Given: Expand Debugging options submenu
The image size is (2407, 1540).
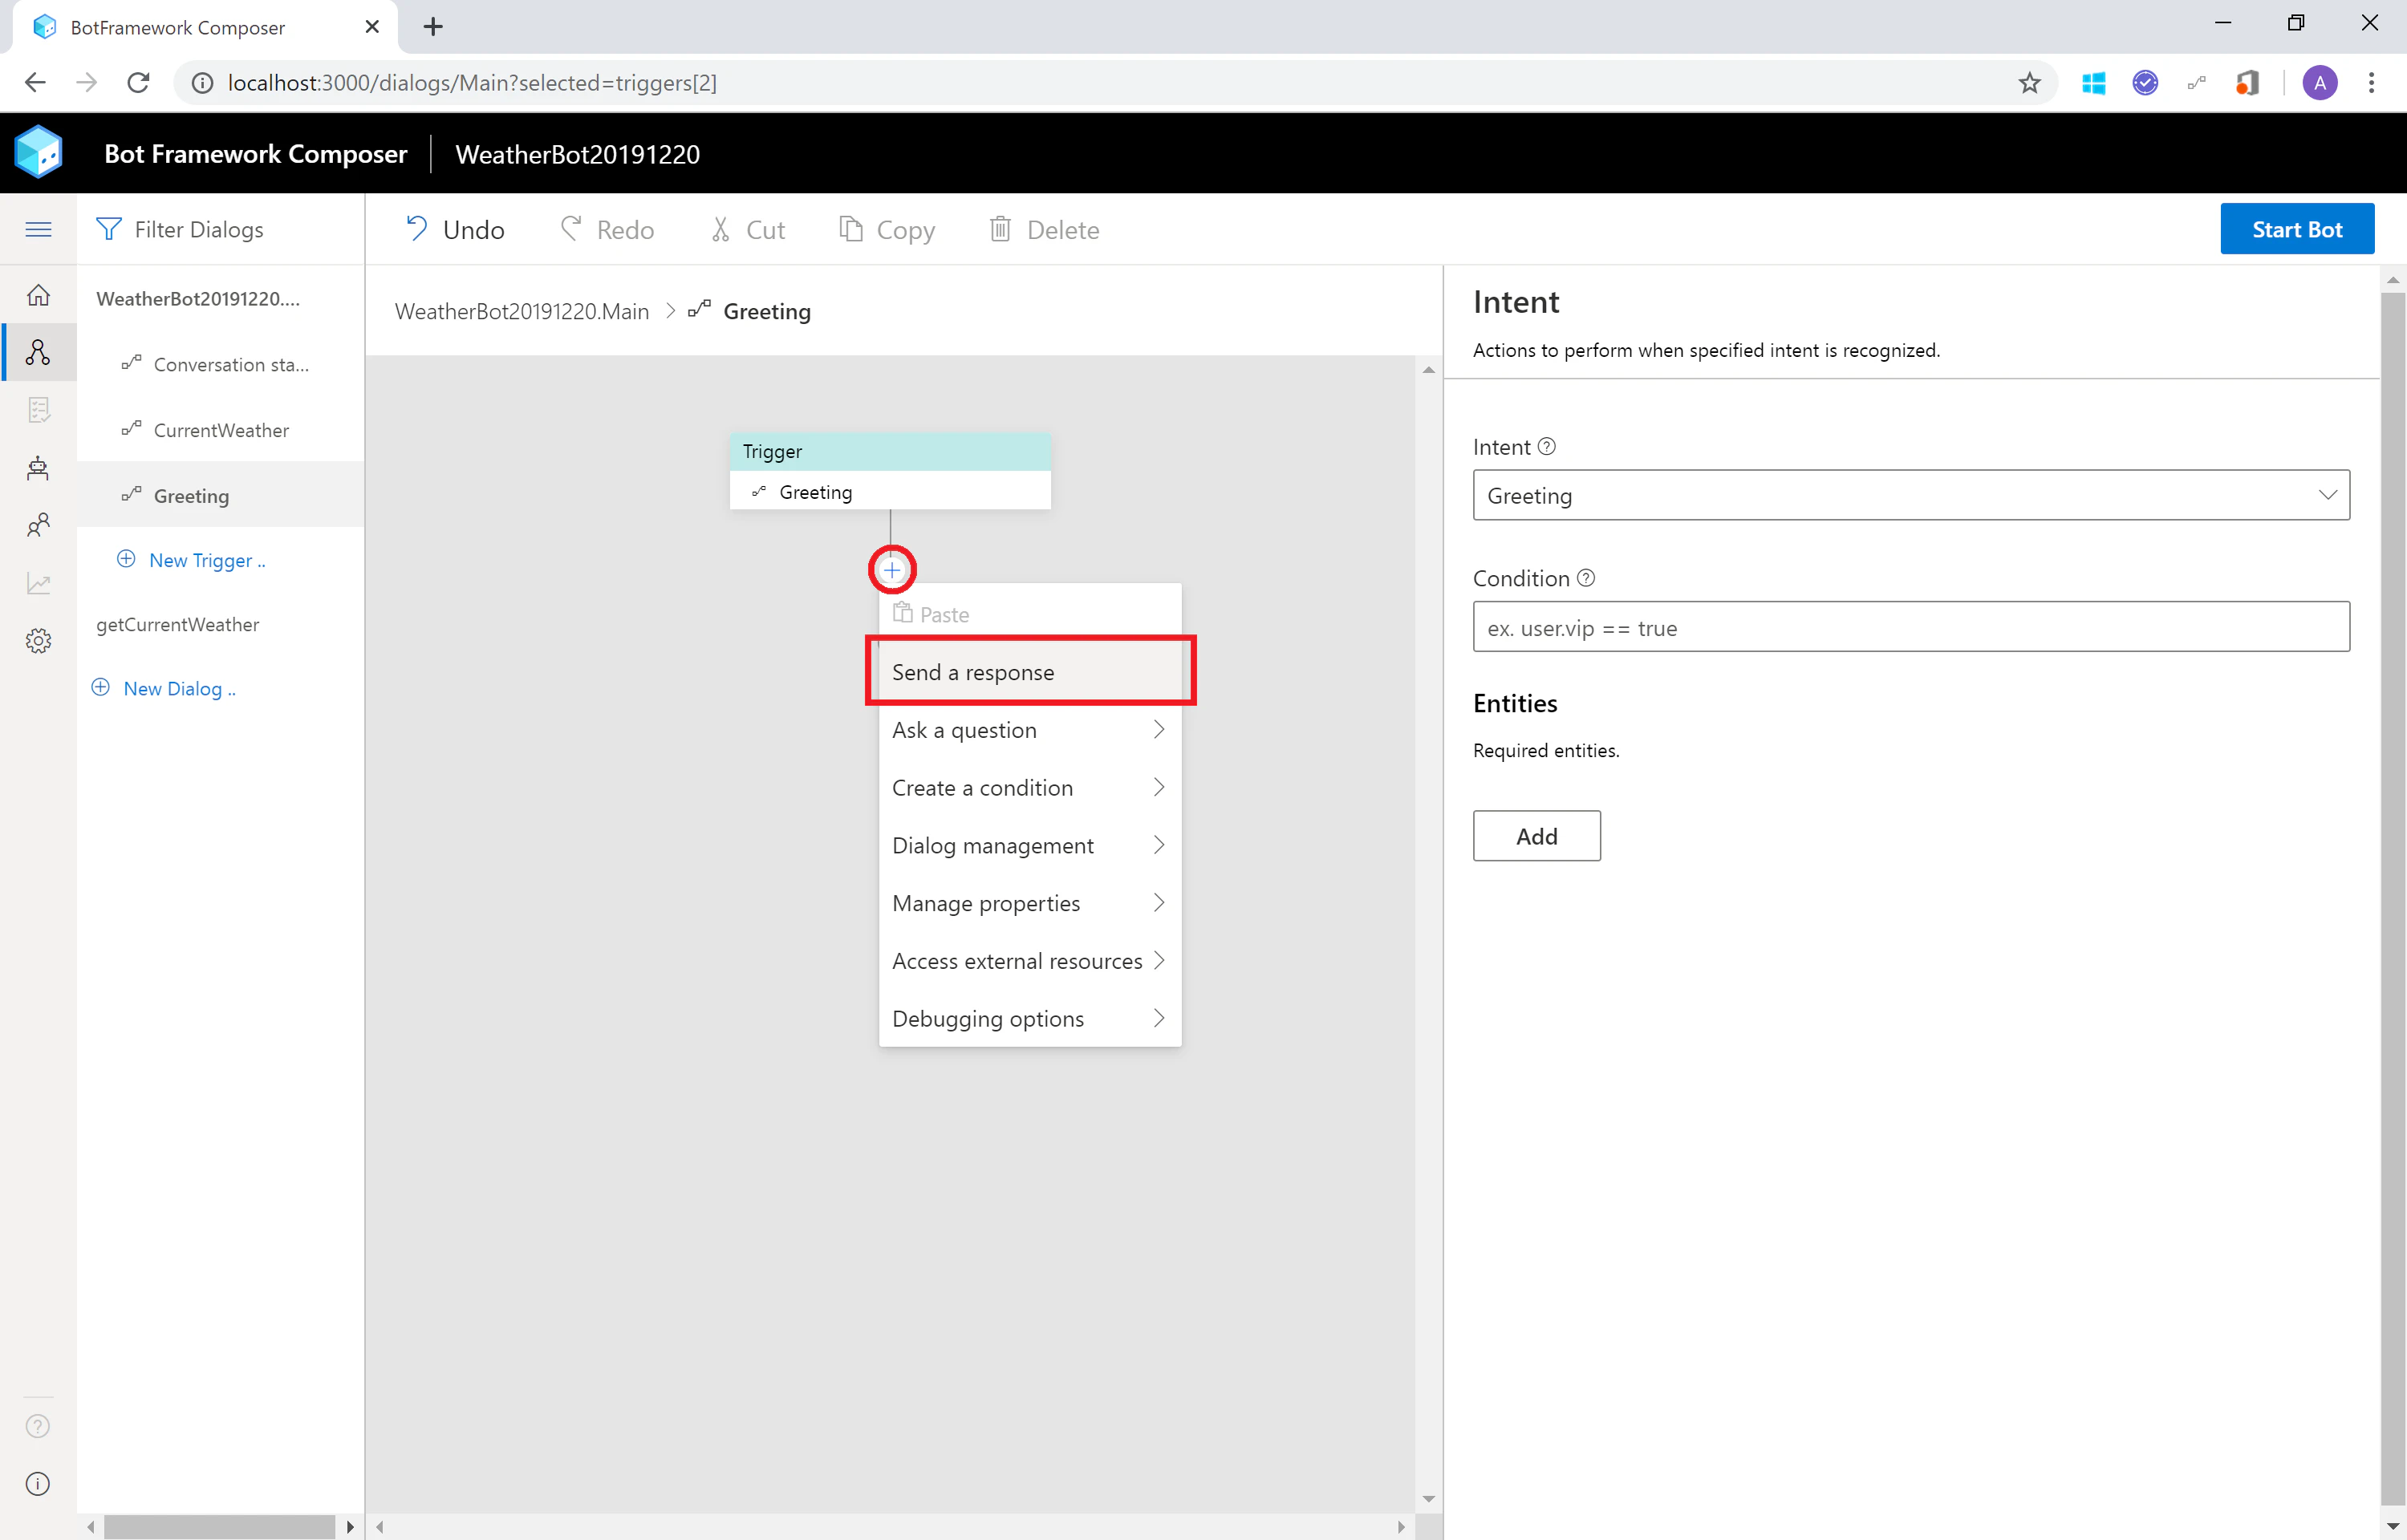Looking at the screenshot, I should coord(1029,1019).
